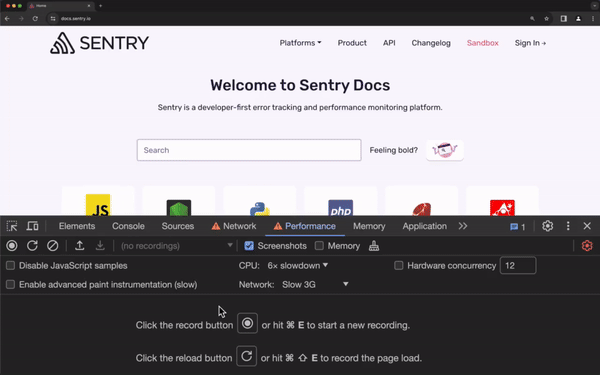Uncheck the Screenshots checkbox
The height and width of the screenshot is (375, 600).
[249, 246]
